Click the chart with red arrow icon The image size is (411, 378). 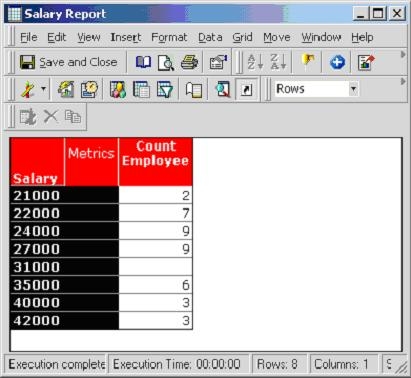click(366, 62)
